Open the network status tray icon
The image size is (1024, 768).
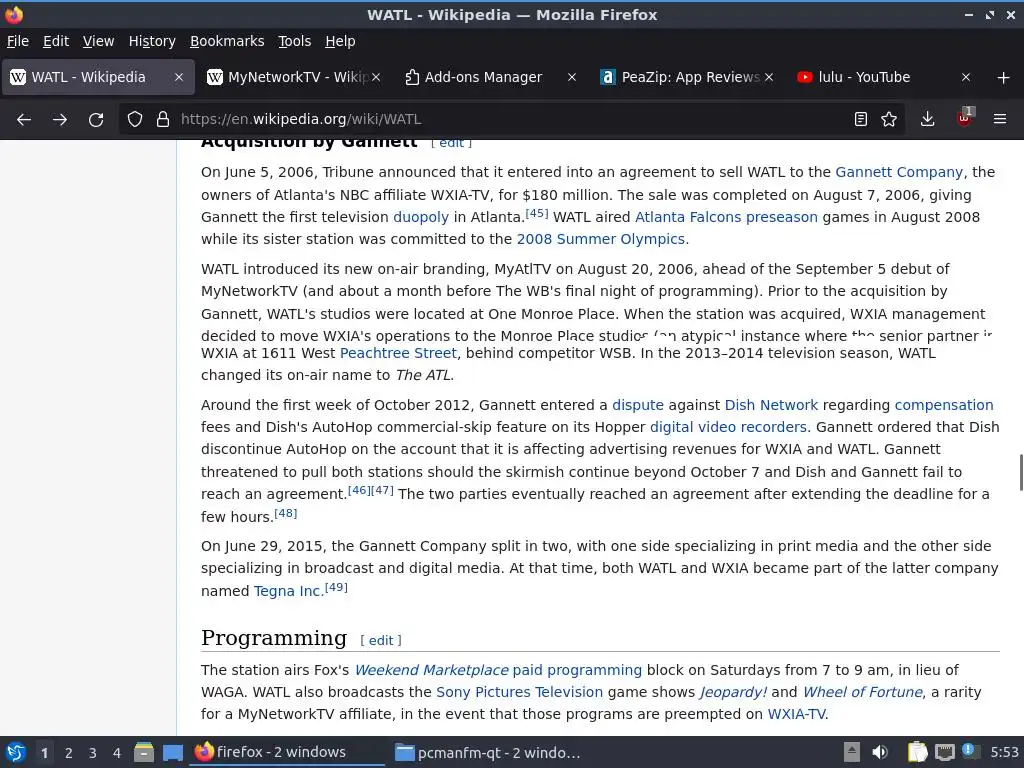pos(945,752)
